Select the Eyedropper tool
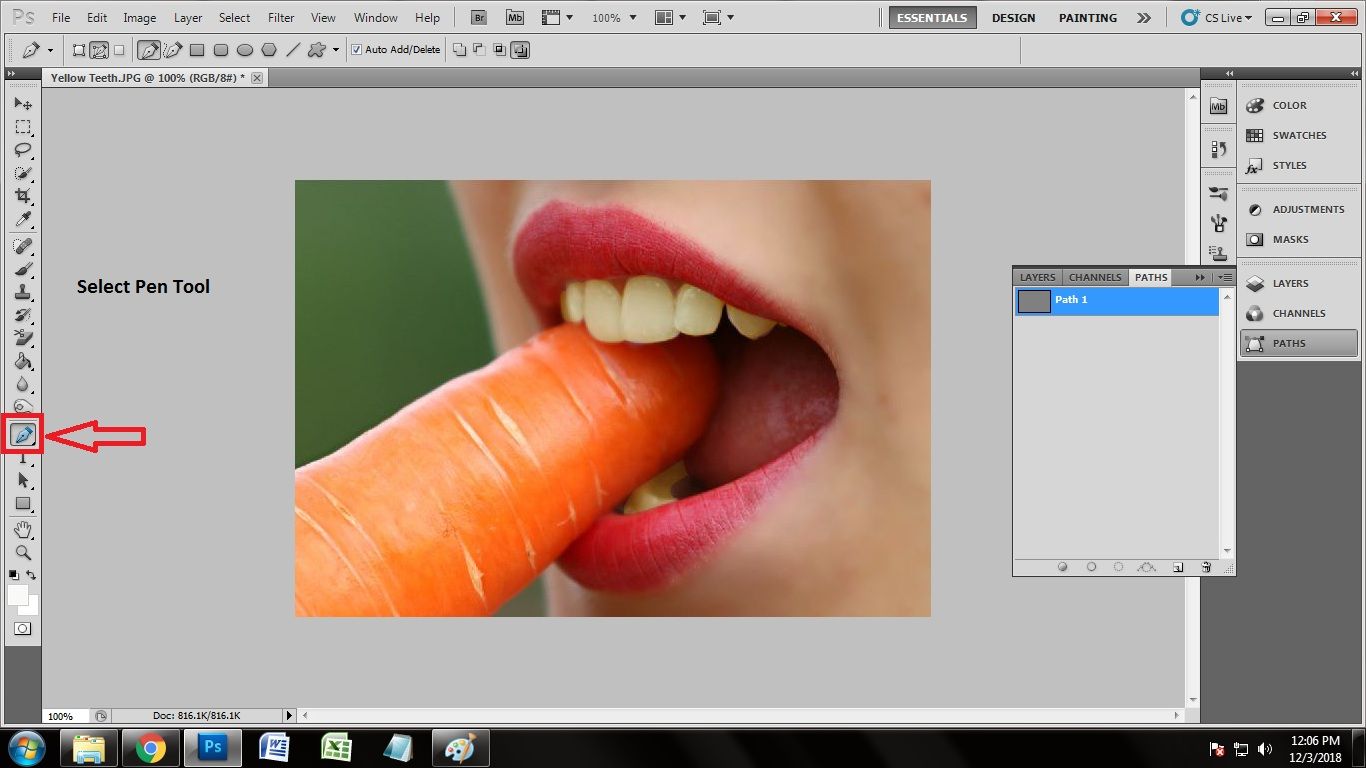The height and width of the screenshot is (768, 1366). [23, 219]
